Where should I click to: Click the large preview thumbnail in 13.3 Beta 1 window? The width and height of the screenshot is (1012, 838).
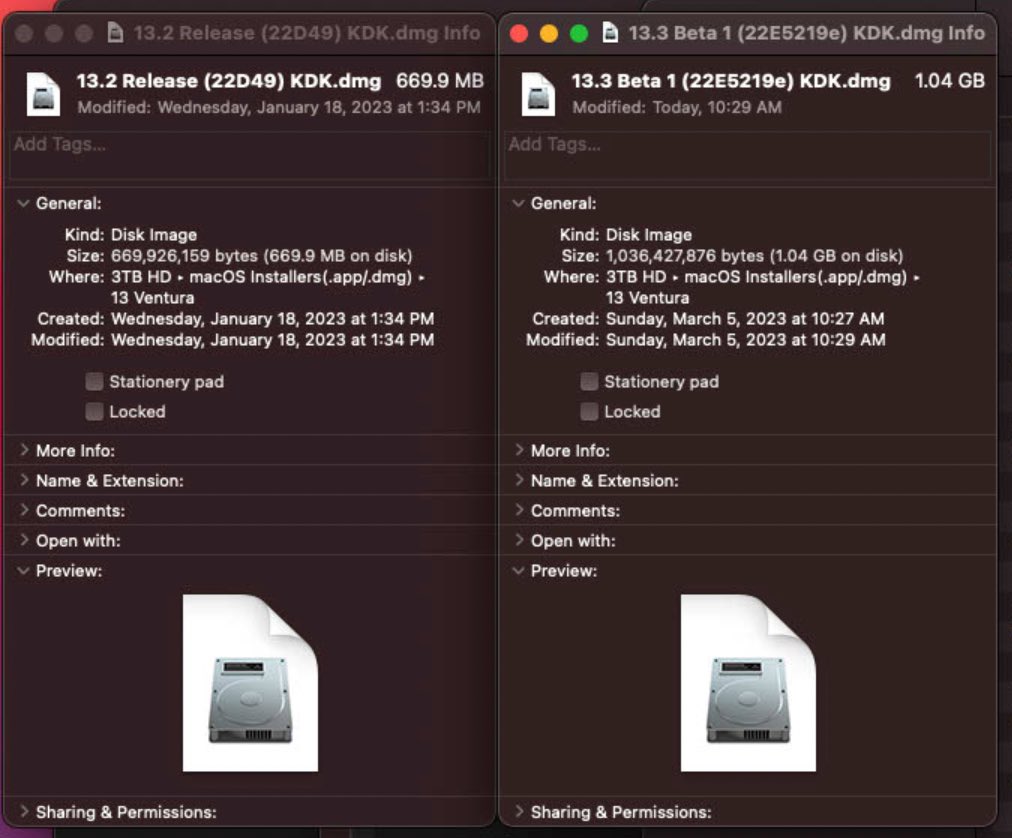coord(748,683)
